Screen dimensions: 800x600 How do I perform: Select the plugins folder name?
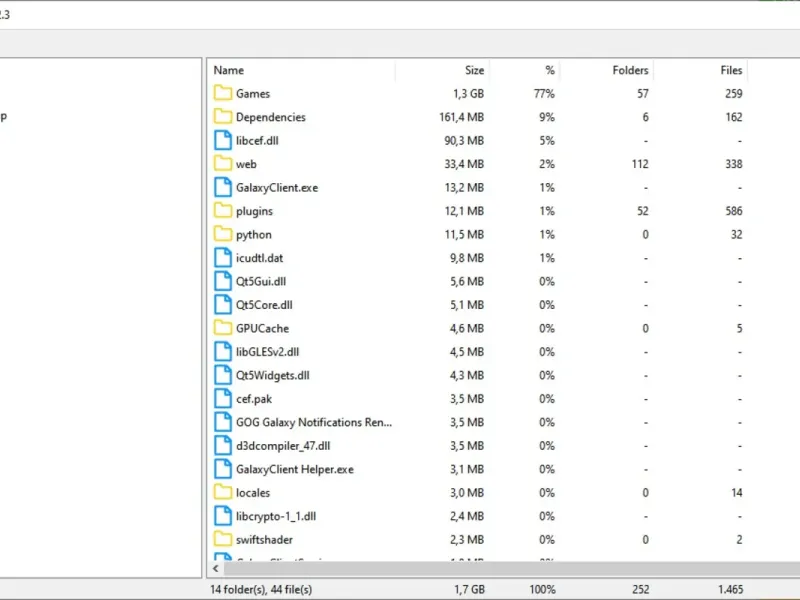pyautogui.click(x=255, y=211)
